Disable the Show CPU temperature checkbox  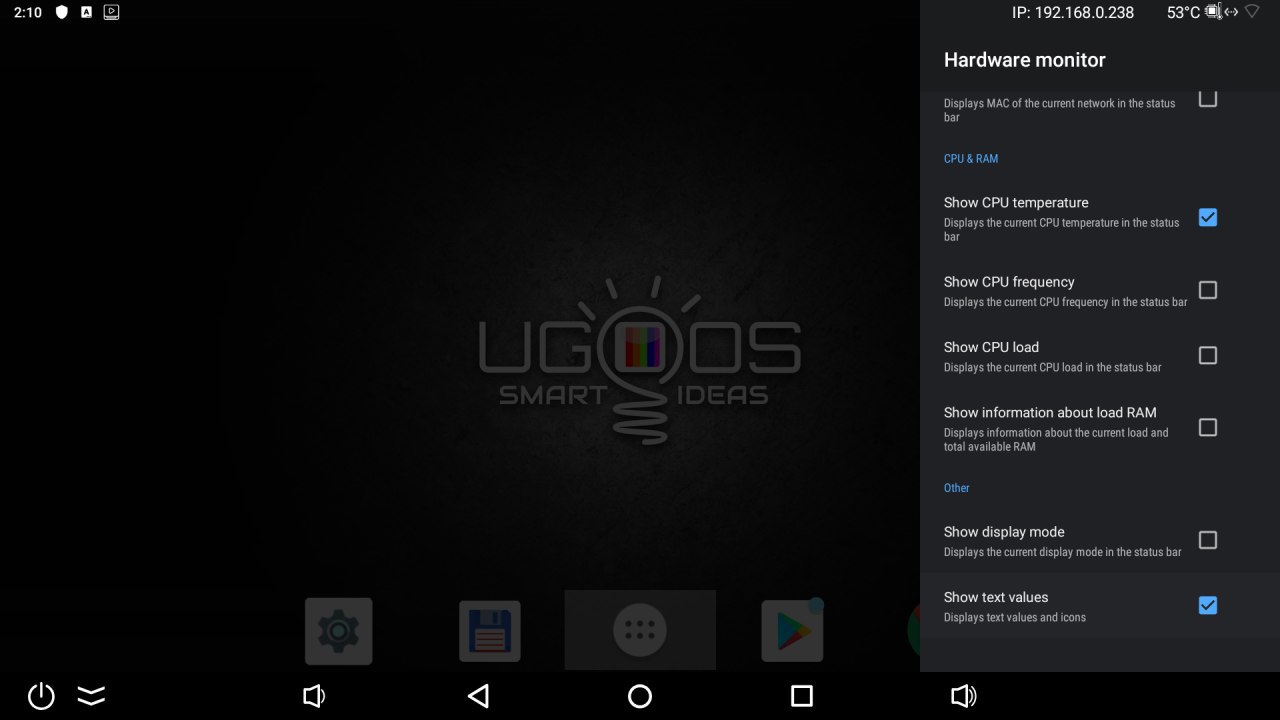[1208, 217]
